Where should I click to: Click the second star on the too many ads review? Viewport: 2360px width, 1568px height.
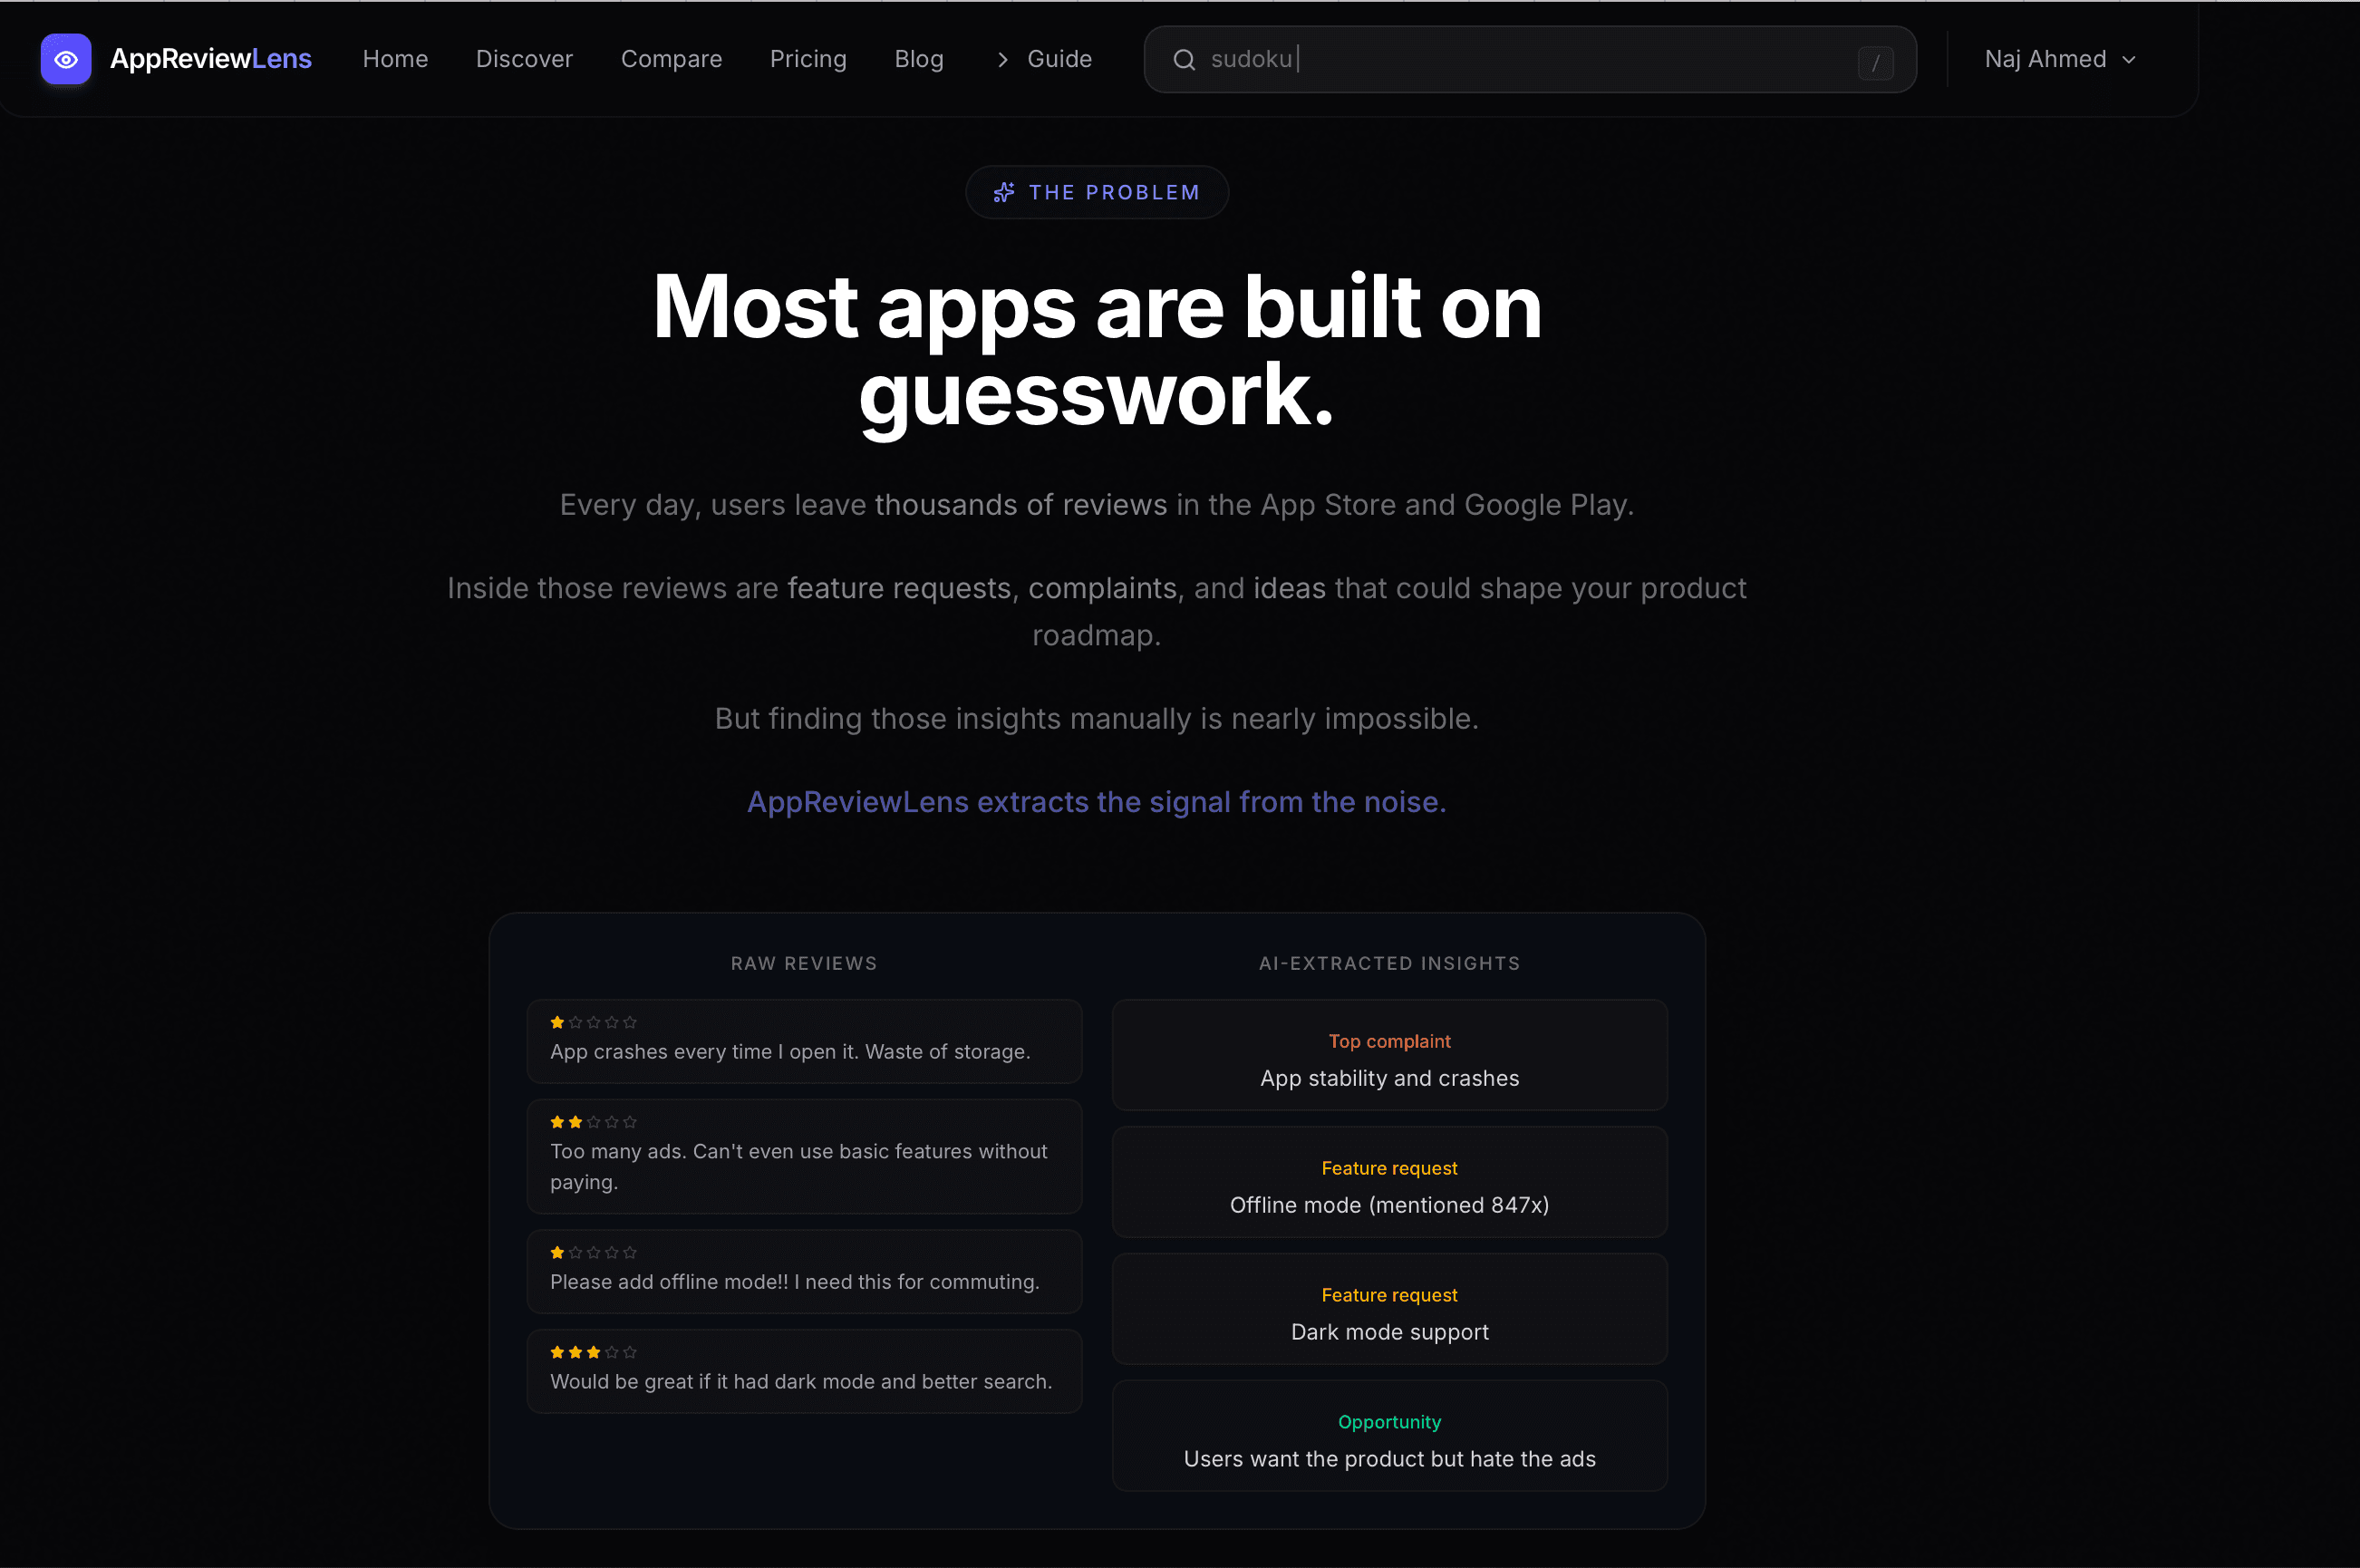tap(576, 1121)
